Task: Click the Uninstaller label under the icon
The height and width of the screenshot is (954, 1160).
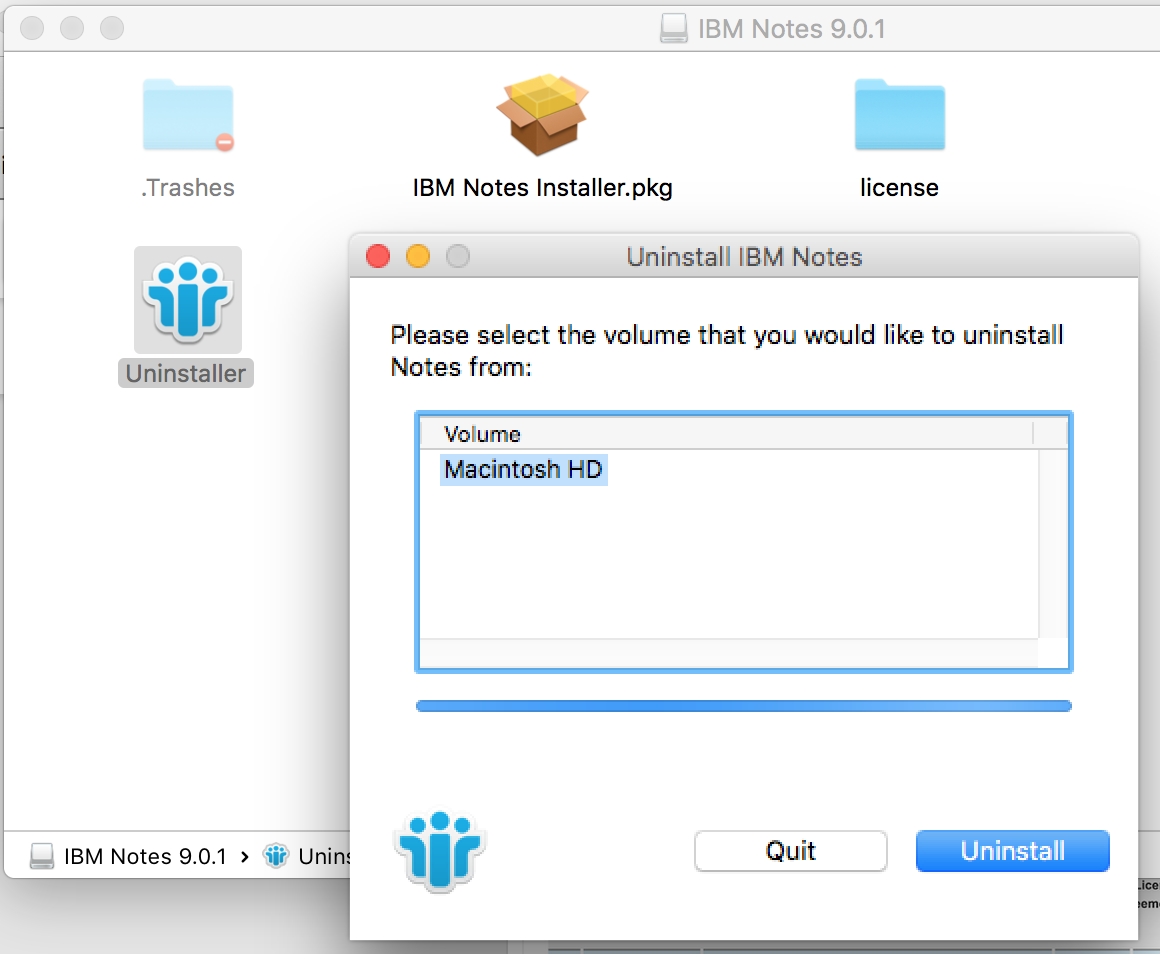Action: (186, 373)
